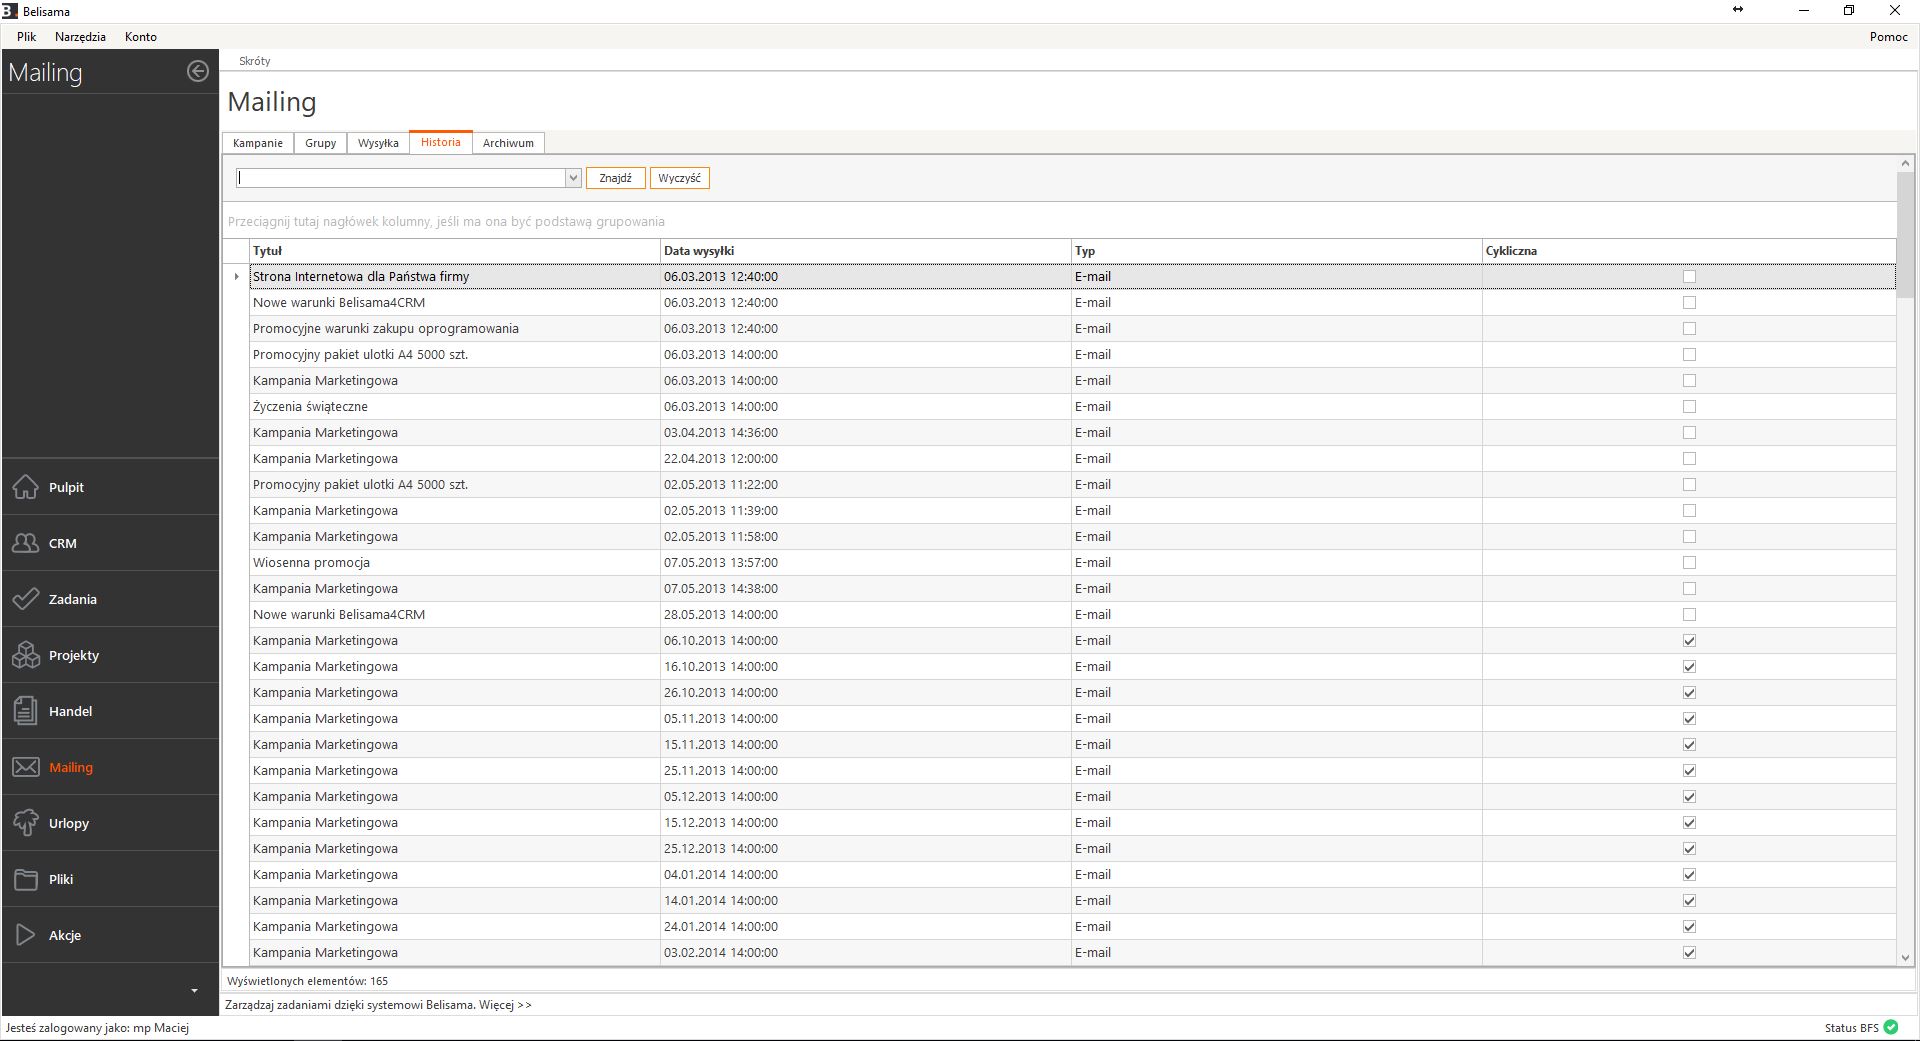Screen dimensions: 1920x1041
Task: Uncheck Cykliczna for 06.10.2013 Kampania Marketingowa
Action: click(1689, 641)
